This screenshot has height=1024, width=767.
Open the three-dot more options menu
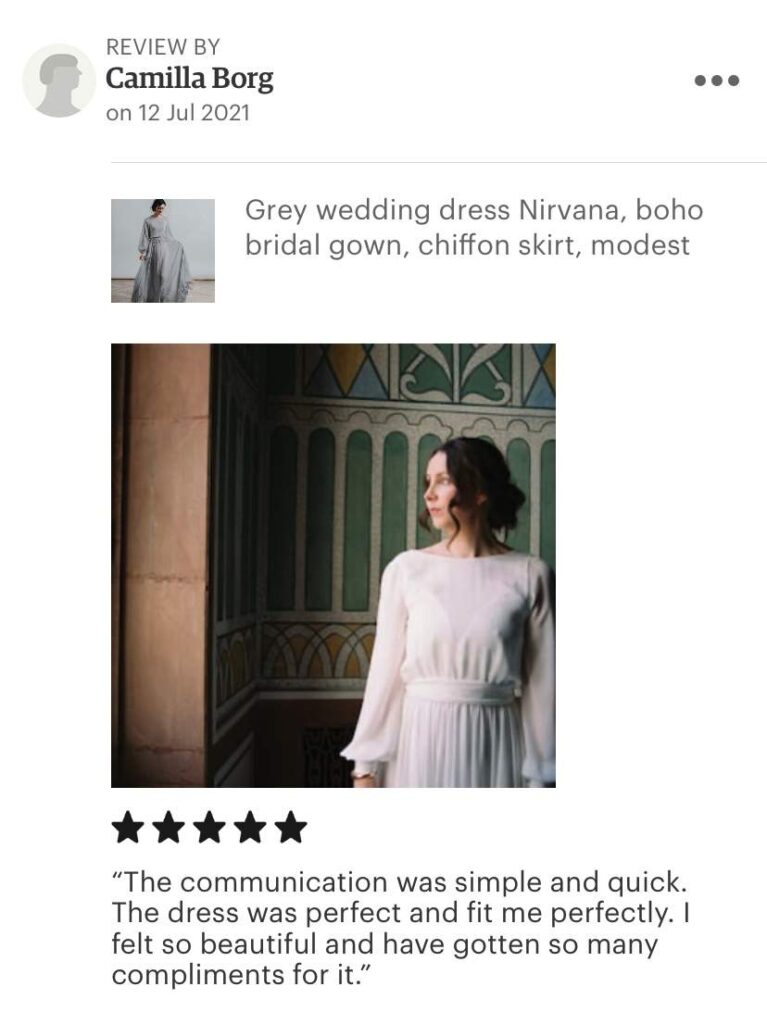pos(717,80)
